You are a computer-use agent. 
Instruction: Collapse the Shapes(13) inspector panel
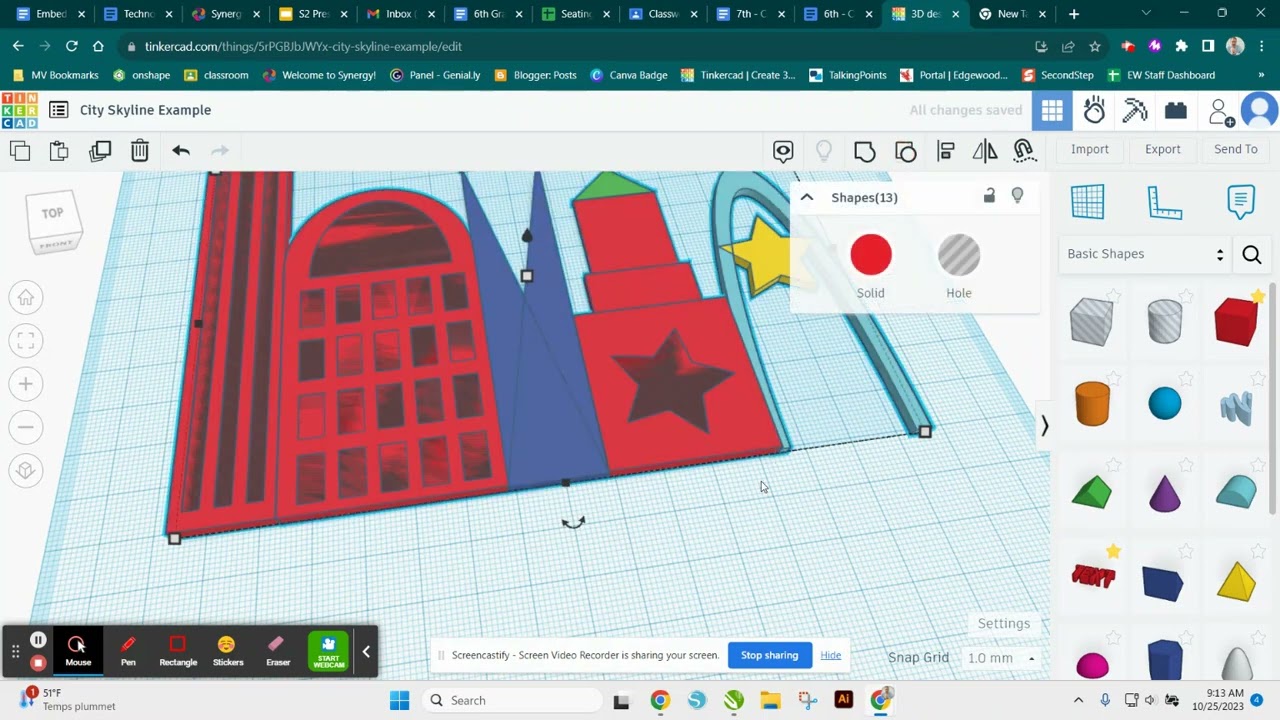807,197
